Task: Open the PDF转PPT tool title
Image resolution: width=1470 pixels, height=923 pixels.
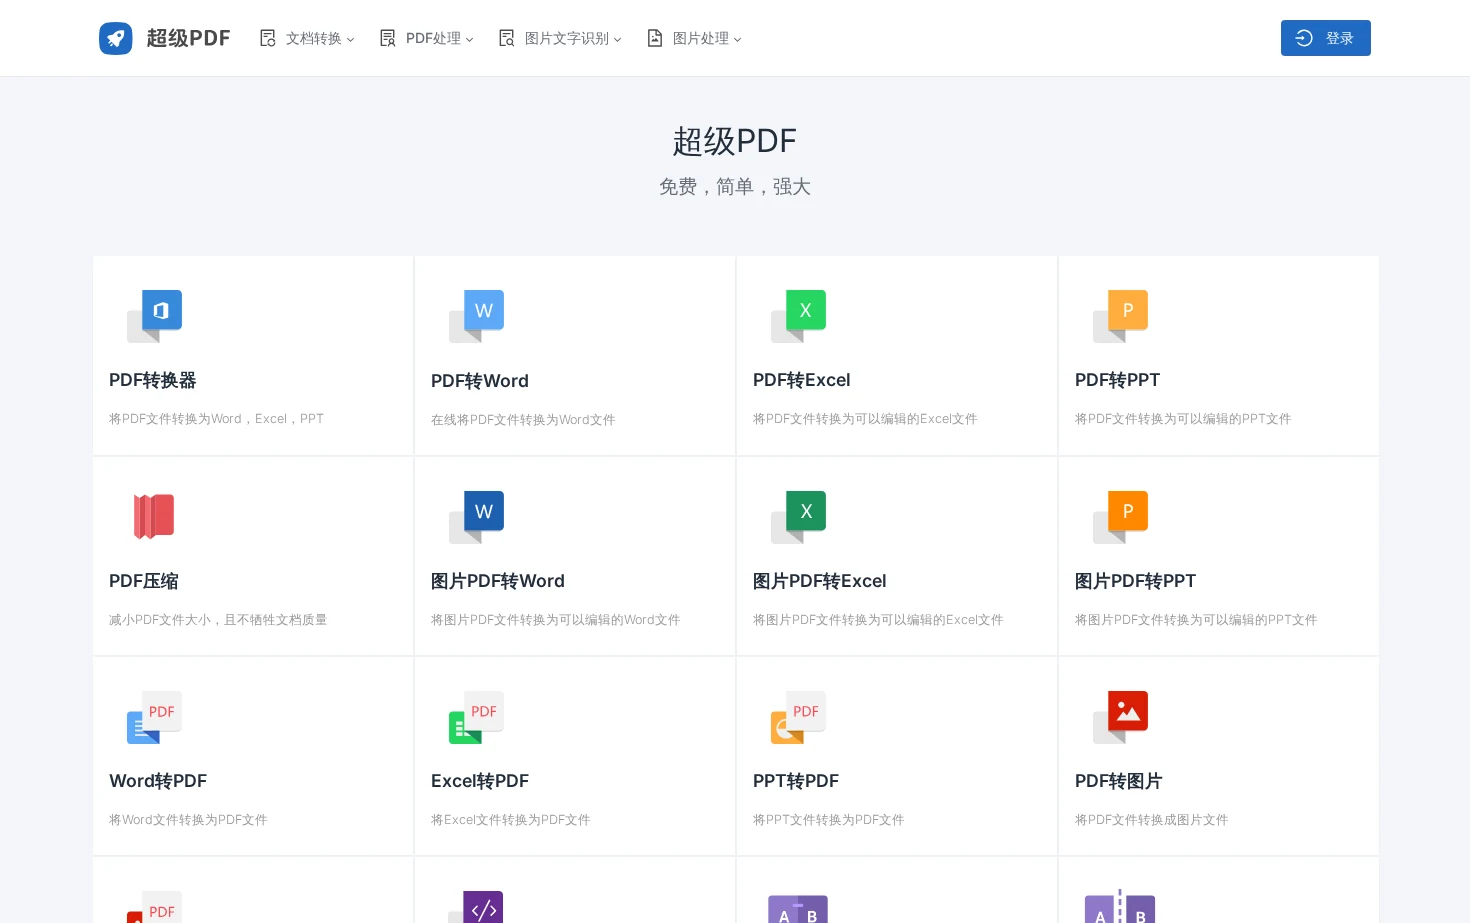Action: pyautogui.click(x=1118, y=380)
